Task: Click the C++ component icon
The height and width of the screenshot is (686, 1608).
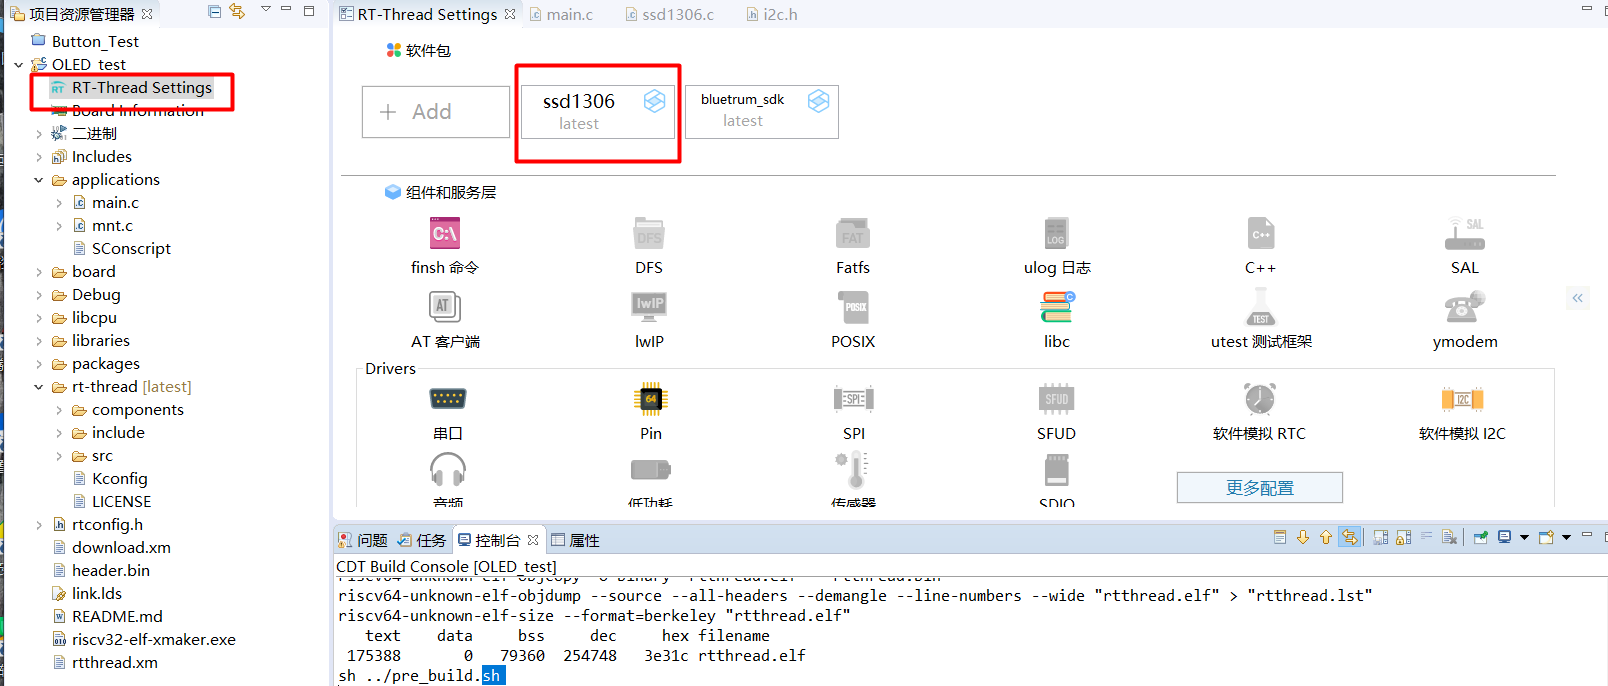Action: [x=1261, y=234]
